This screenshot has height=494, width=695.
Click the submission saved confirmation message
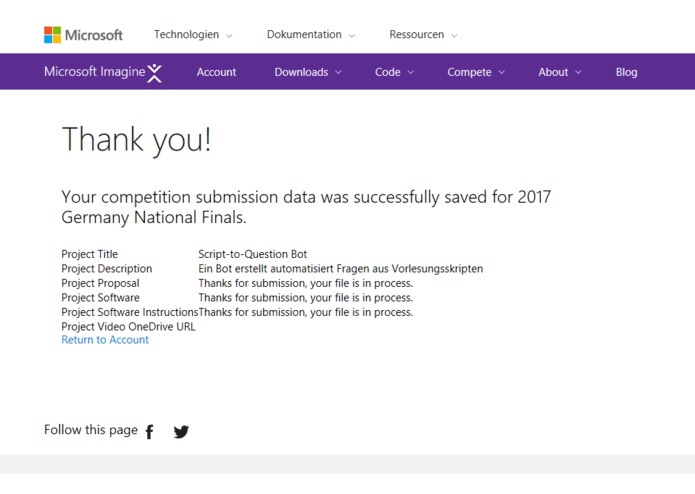[x=306, y=207]
